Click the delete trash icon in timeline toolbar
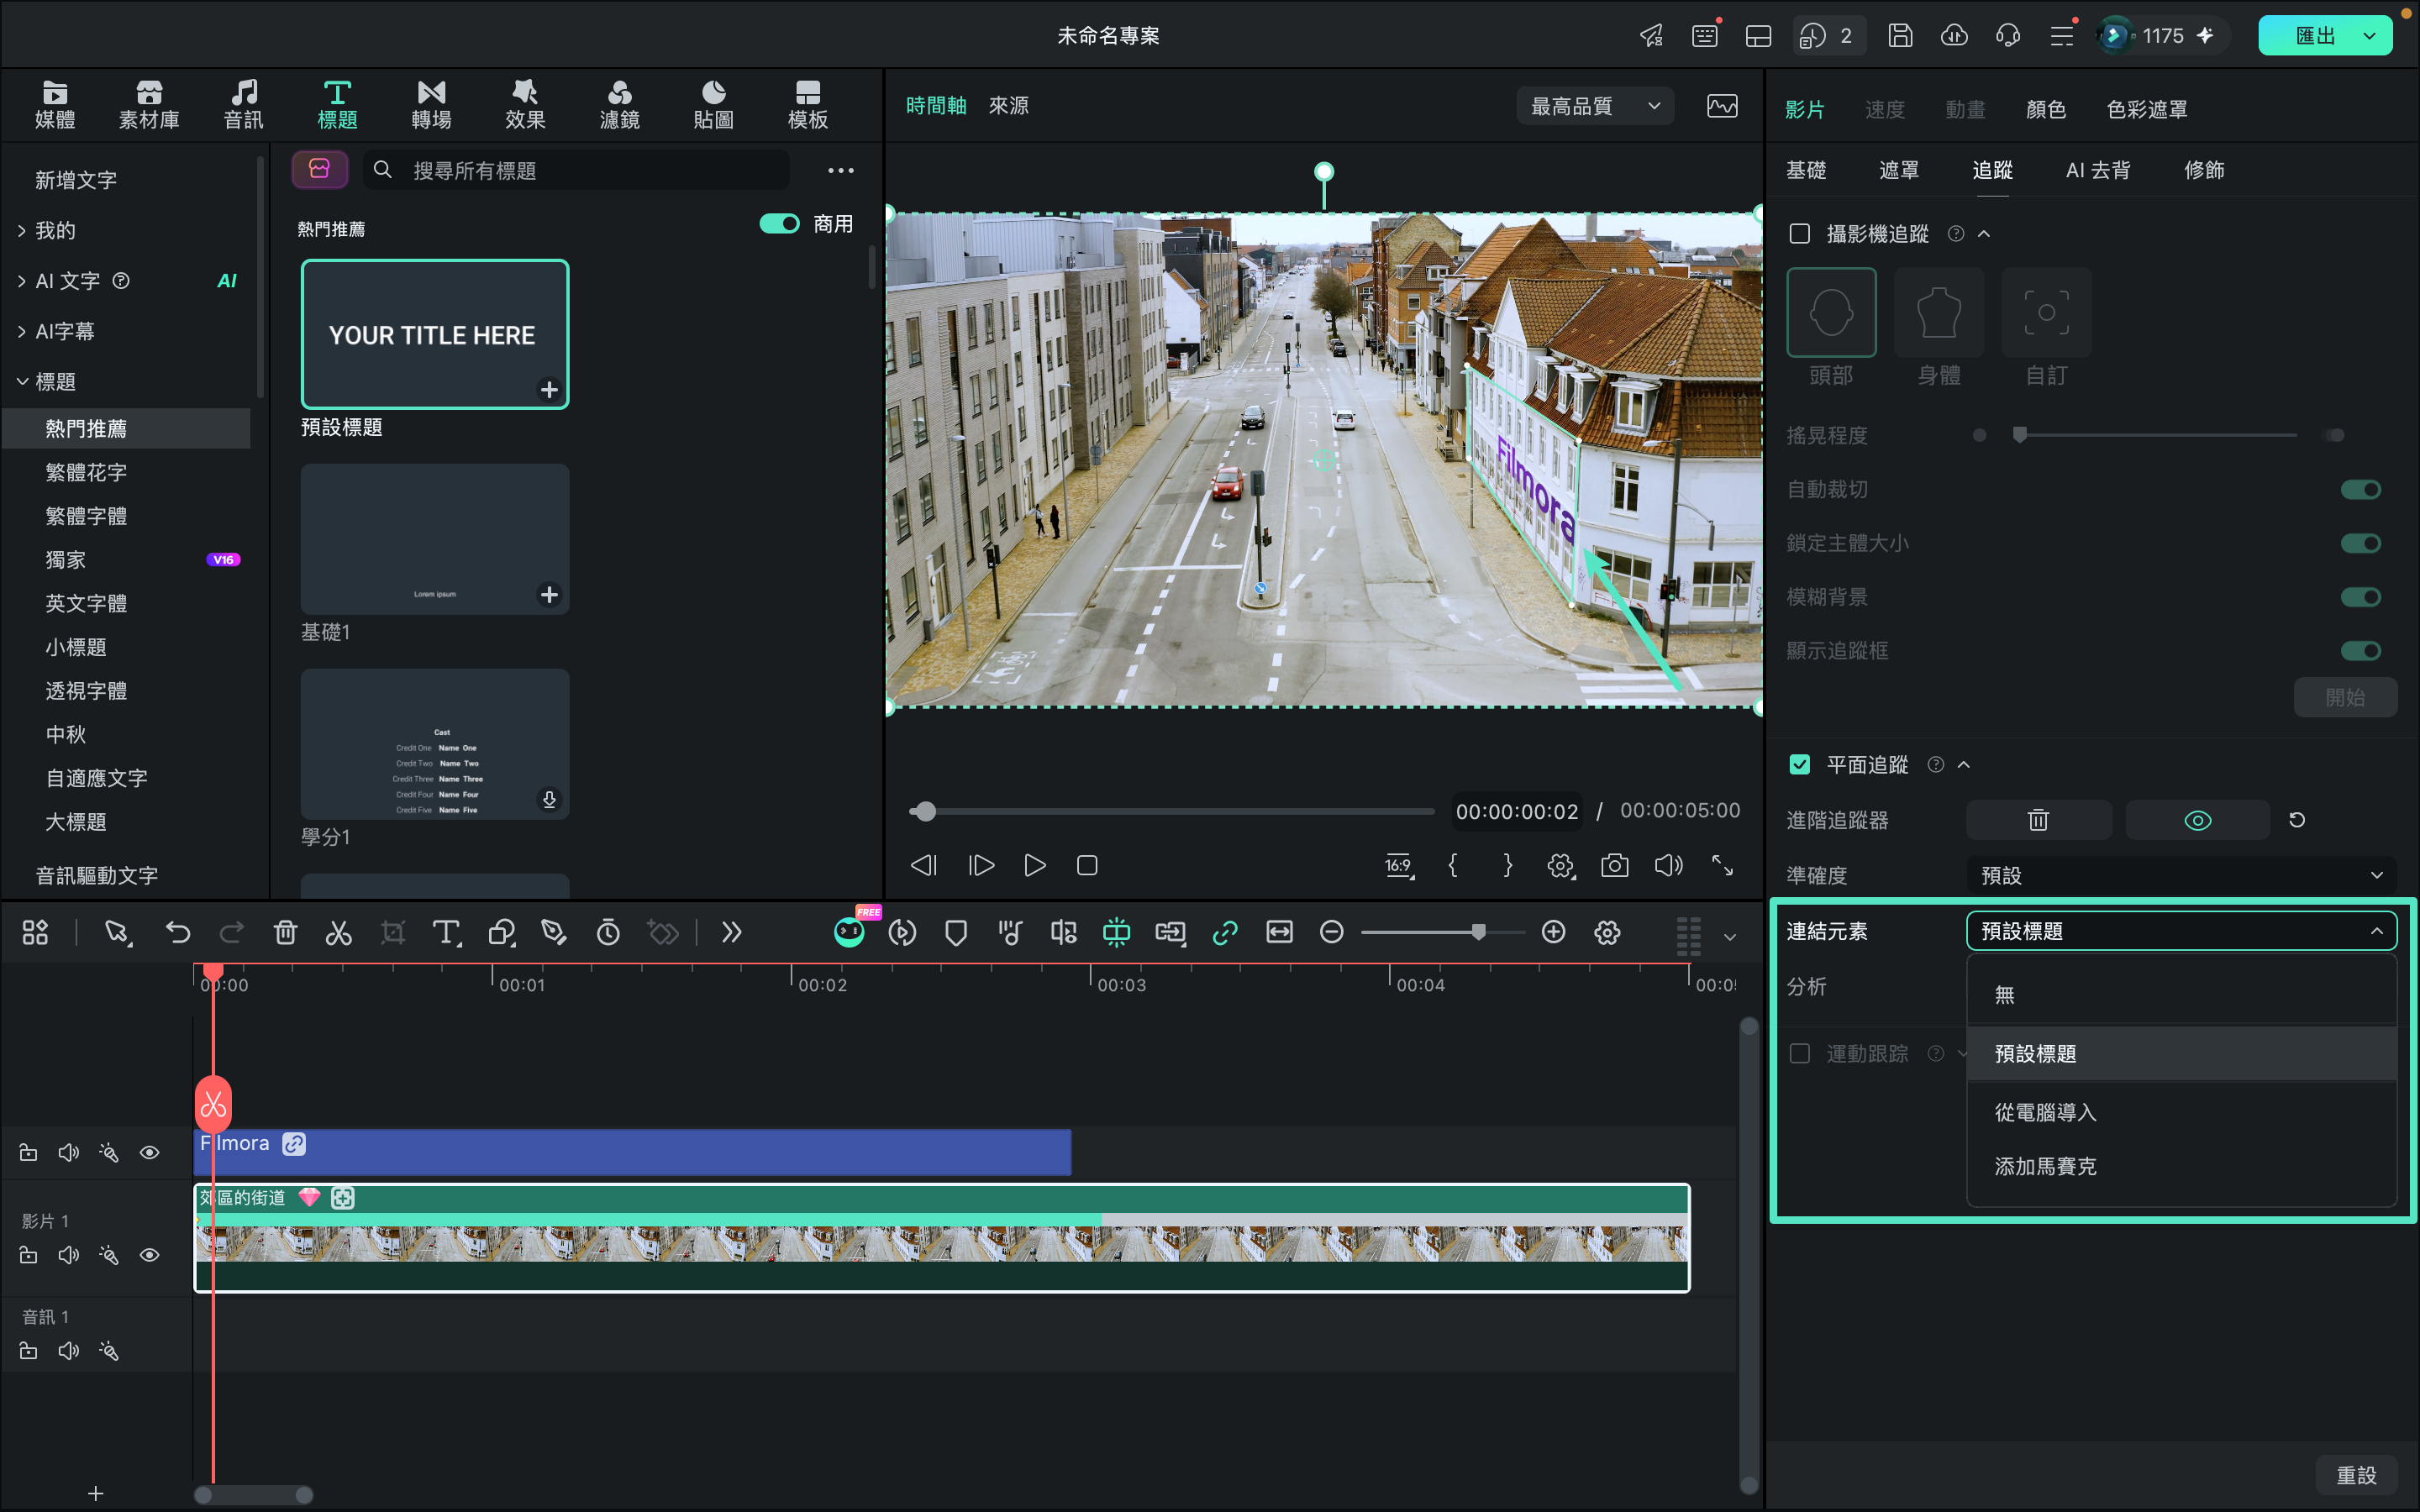 point(285,933)
